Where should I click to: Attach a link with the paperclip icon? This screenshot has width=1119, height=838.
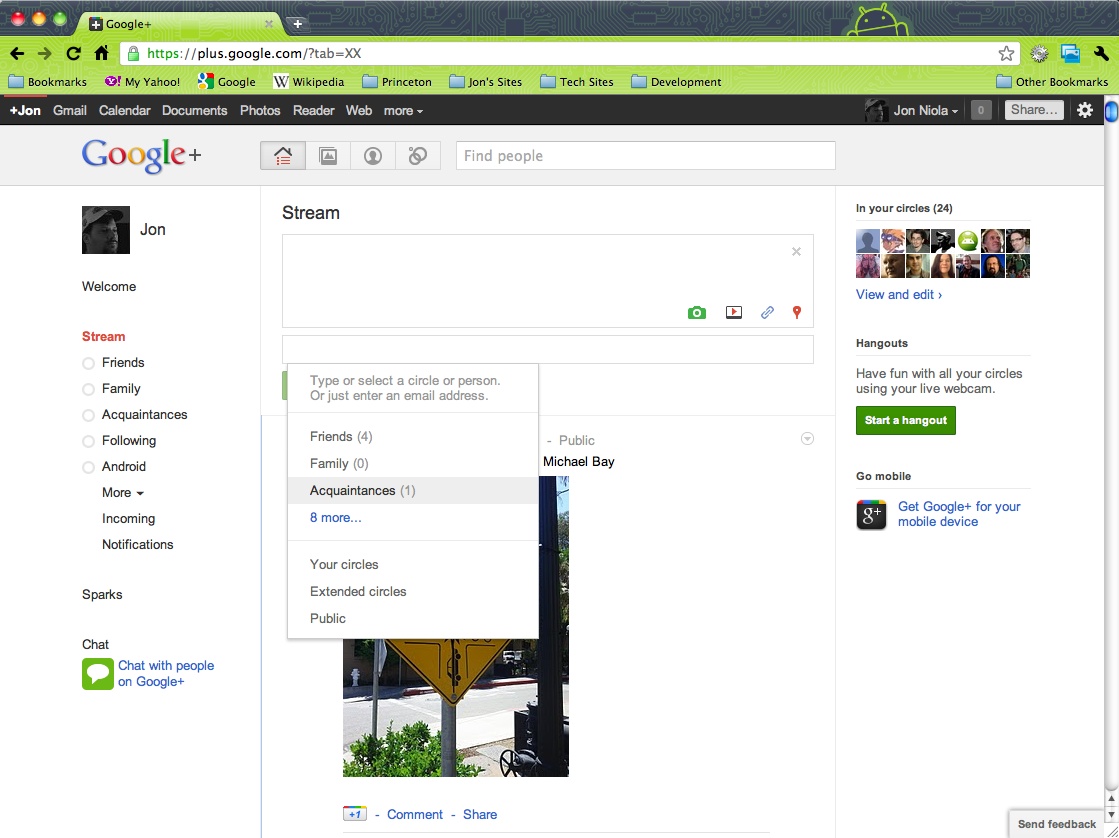(x=767, y=313)
